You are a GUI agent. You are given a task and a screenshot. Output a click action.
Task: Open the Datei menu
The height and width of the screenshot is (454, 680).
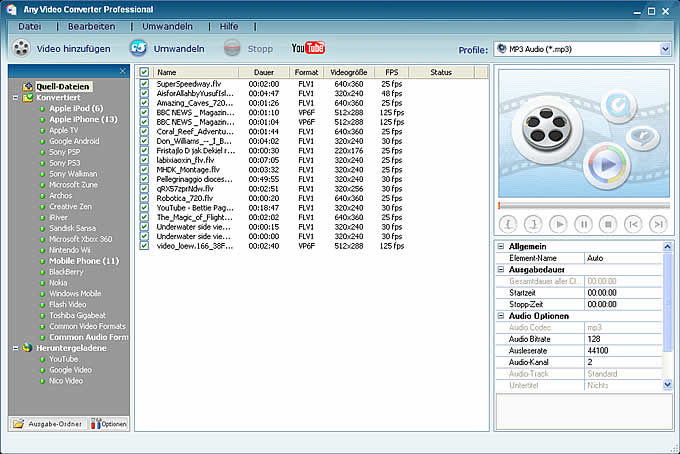[29, 27]
